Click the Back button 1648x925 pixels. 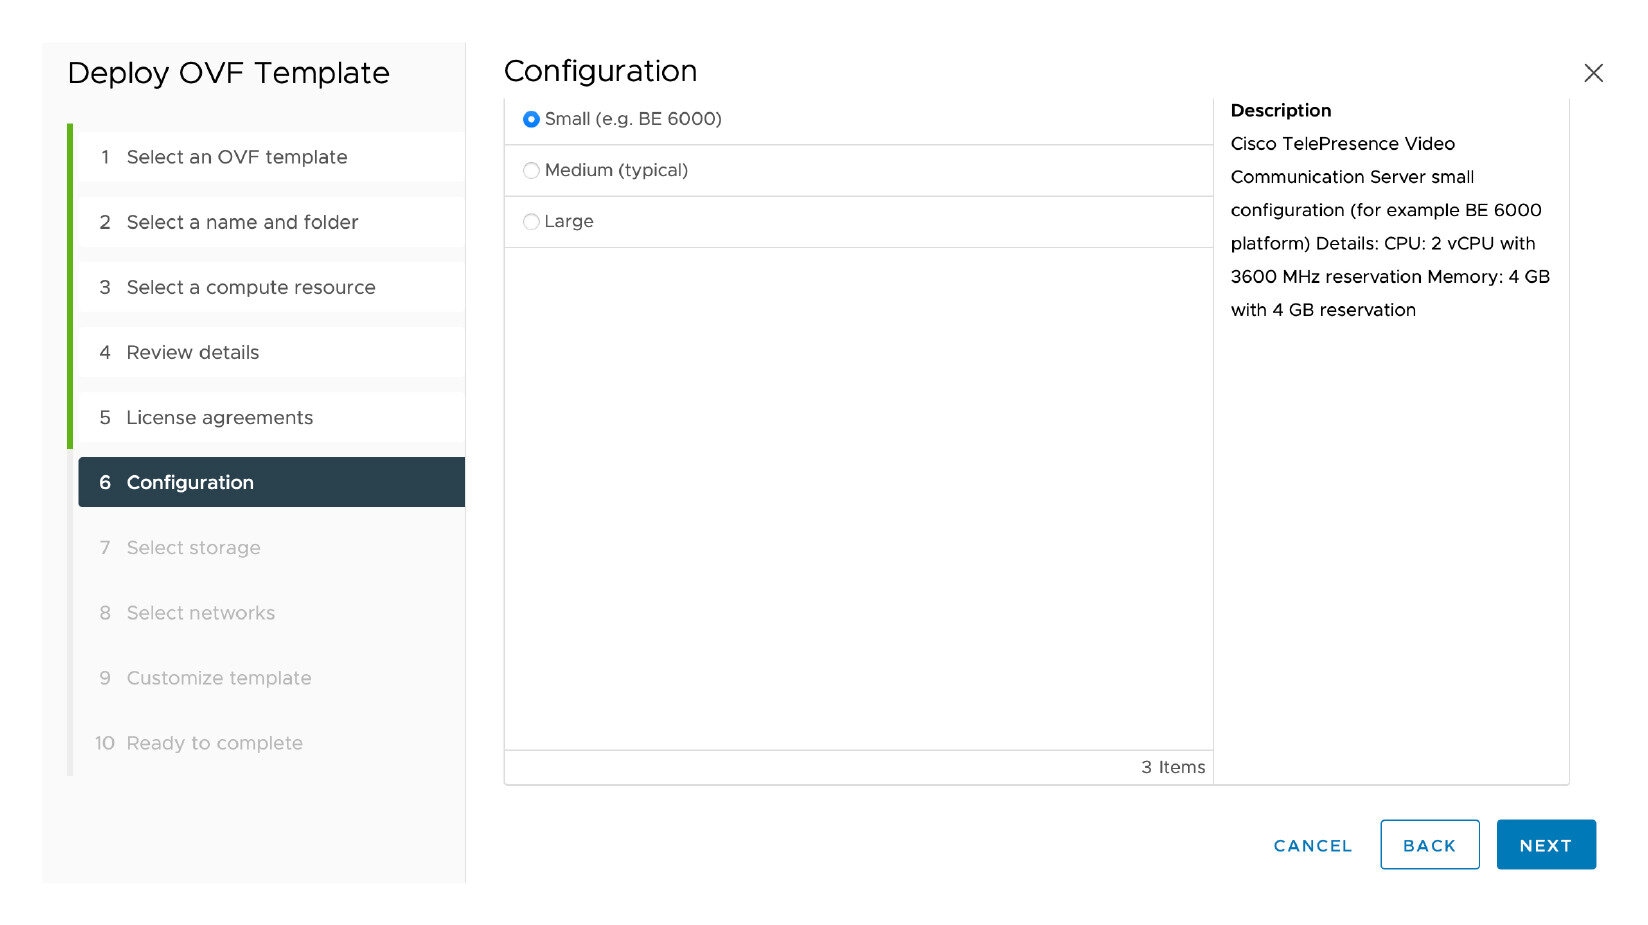pos(1429,845)
